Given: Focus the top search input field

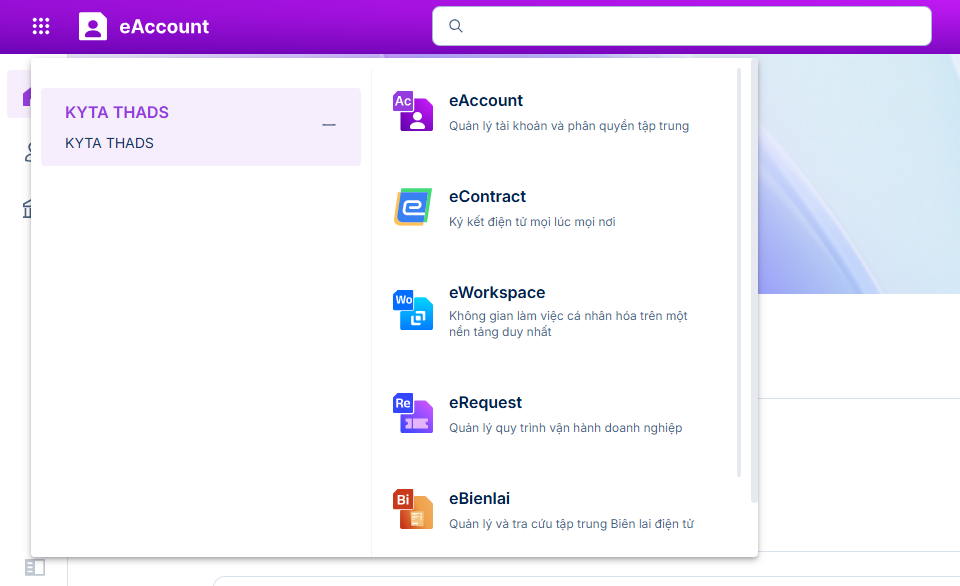Looking at the screenshot, I should pos(690,26).
